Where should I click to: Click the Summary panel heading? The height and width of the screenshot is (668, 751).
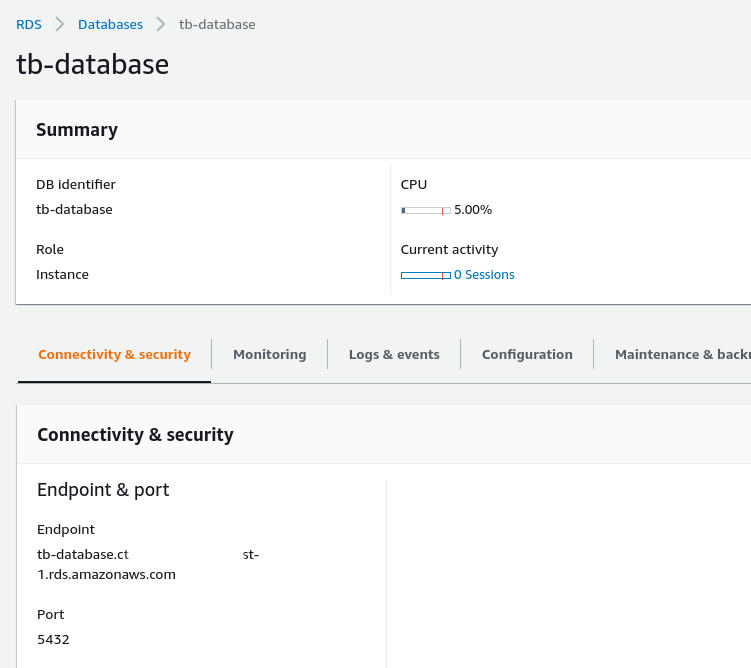(77, 130)
